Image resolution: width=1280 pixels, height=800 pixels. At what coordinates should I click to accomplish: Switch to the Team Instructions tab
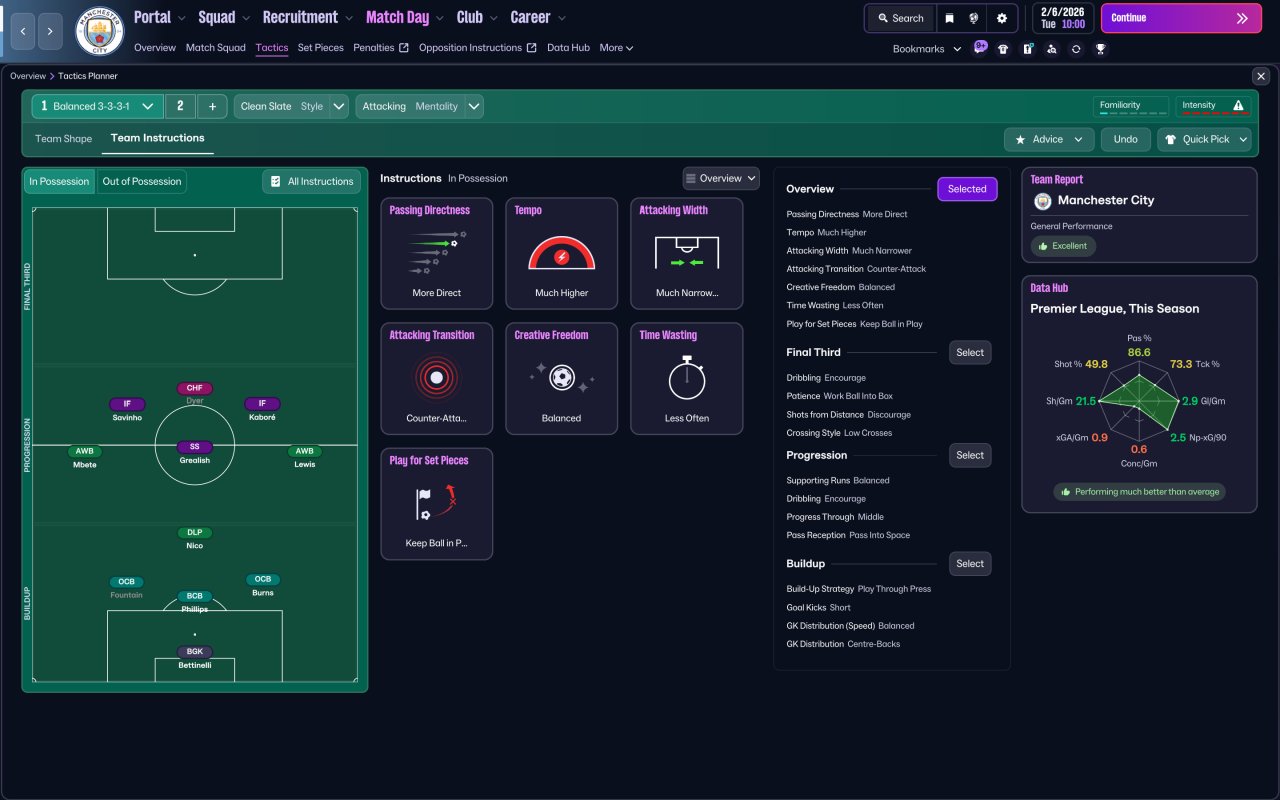(x=157, y=138)
